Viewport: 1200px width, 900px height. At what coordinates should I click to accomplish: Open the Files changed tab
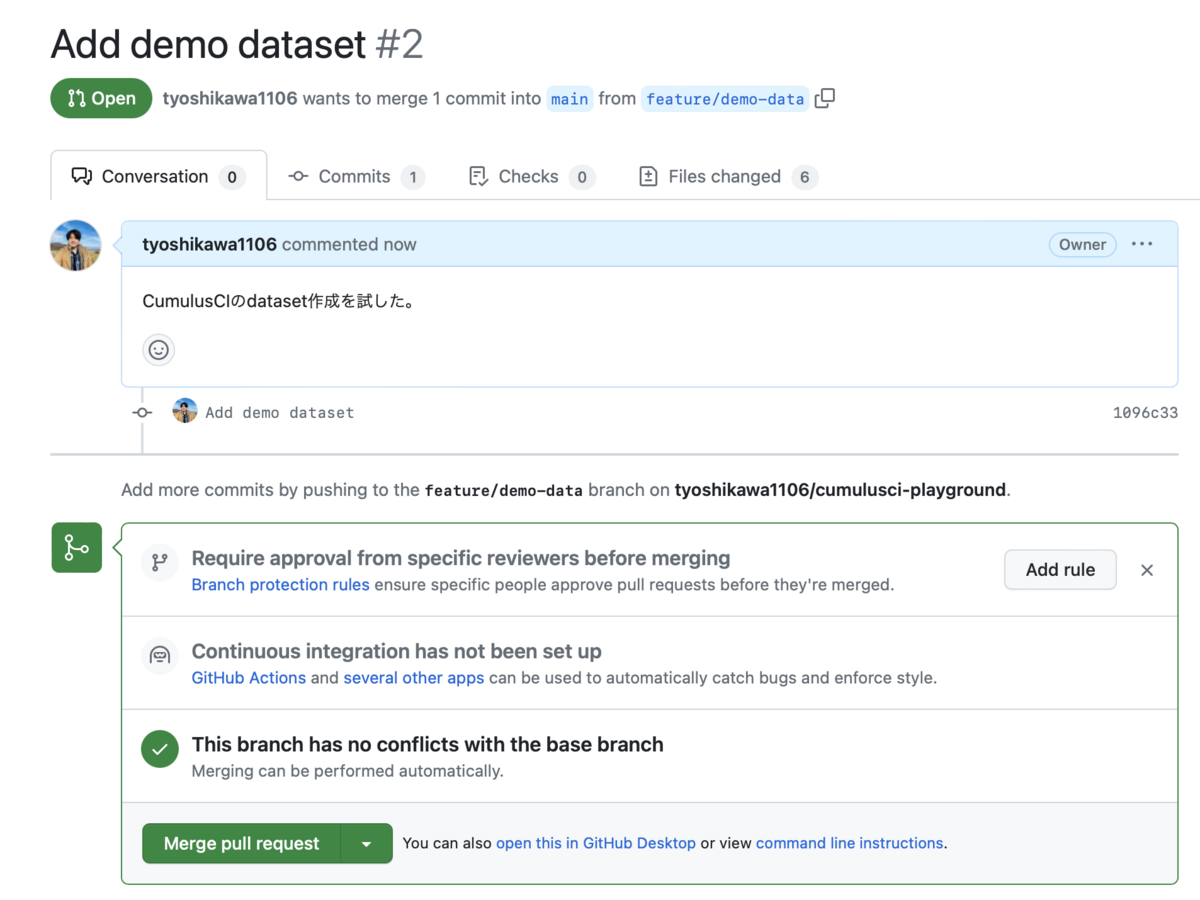coord(726,177)
